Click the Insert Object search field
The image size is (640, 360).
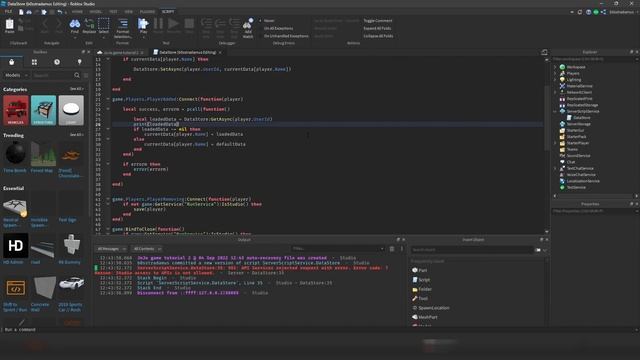coord(471,249)
